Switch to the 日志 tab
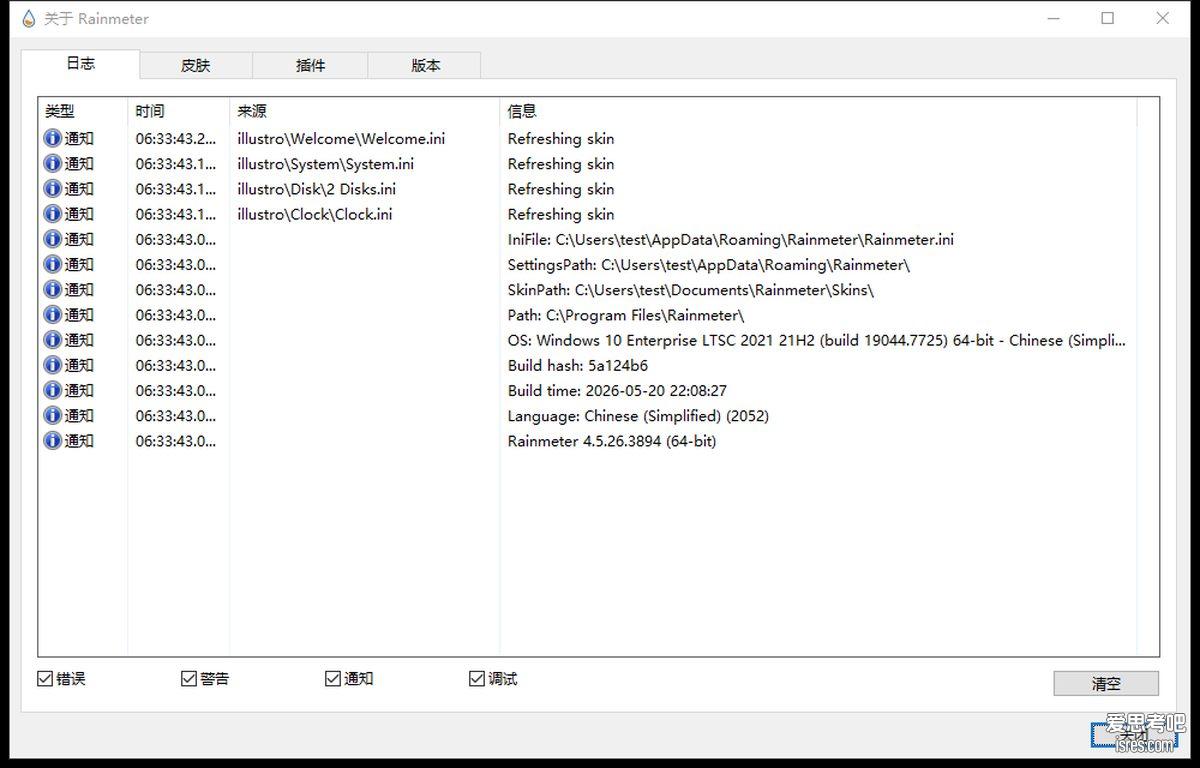Image resolution: width=1200 pixels, height=768 pixels. click(x=80, y=63)
